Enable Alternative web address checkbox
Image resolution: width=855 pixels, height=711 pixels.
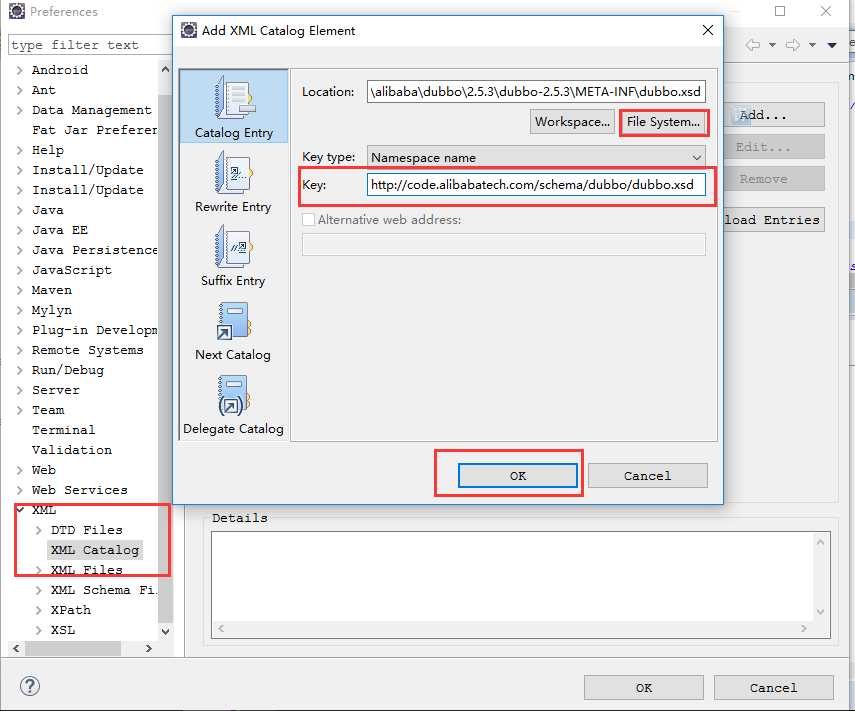(x=309, y=219)
